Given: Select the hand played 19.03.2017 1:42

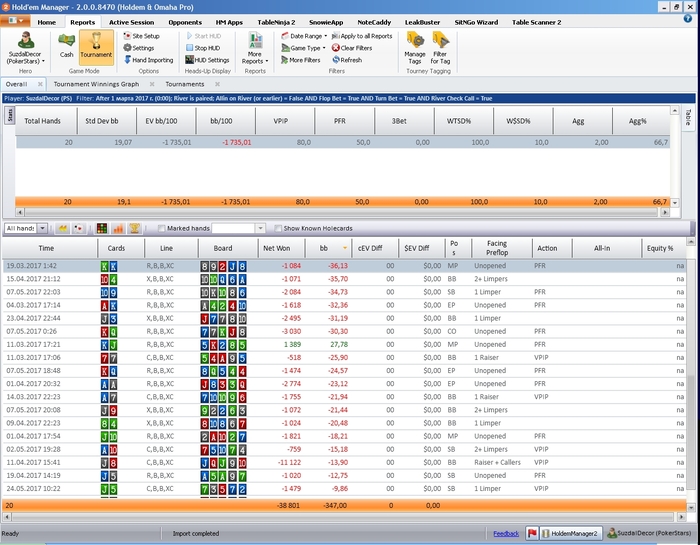Looking at the screenshot, I should pos(344,266).
